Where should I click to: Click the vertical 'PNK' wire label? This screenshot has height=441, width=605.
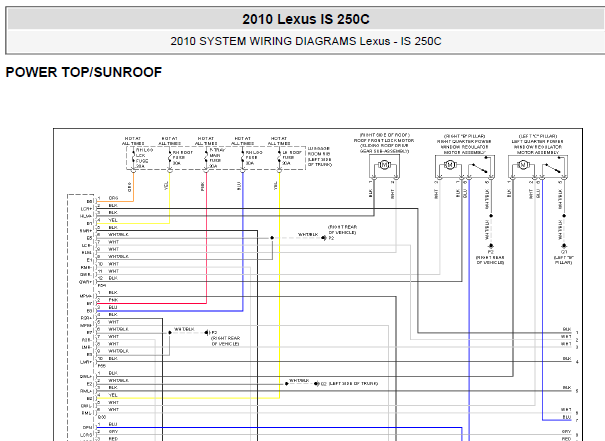(x=203, y=186)
